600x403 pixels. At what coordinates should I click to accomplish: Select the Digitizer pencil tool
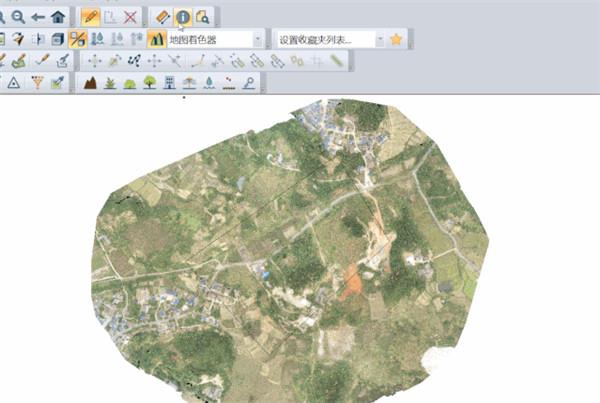[90, 17]
